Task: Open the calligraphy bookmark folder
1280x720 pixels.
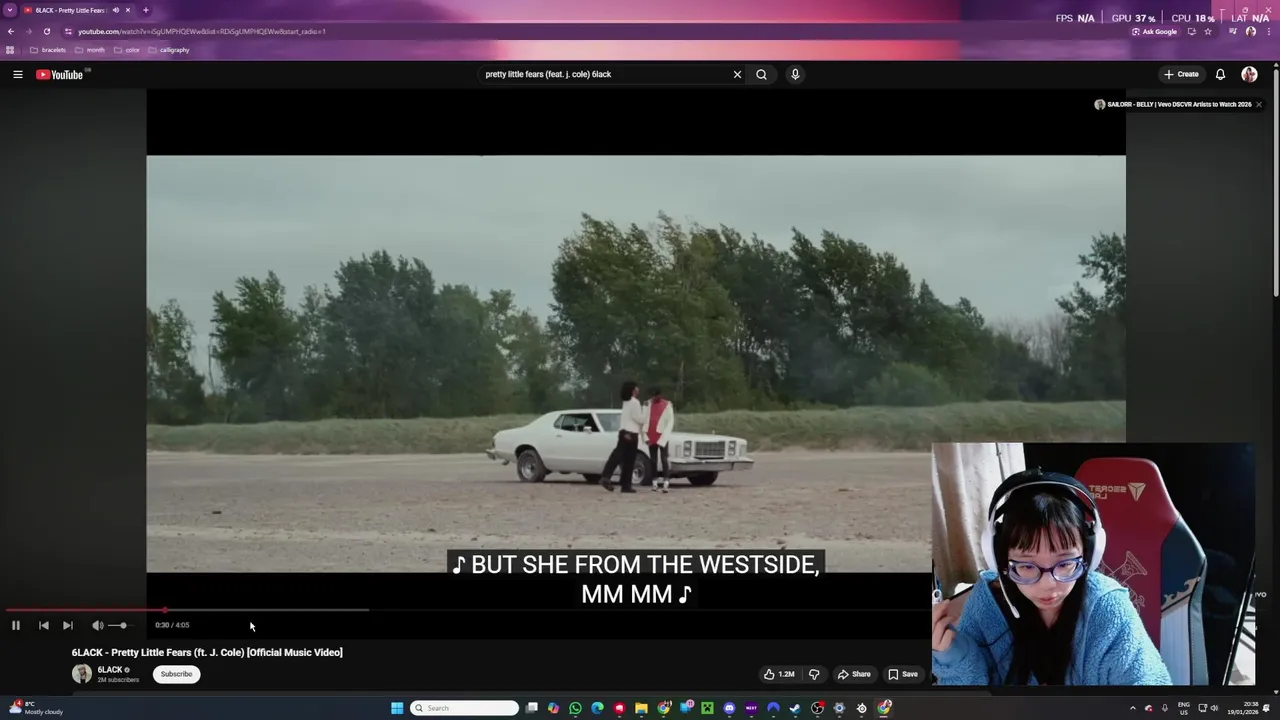Action: tap(168, 50)
